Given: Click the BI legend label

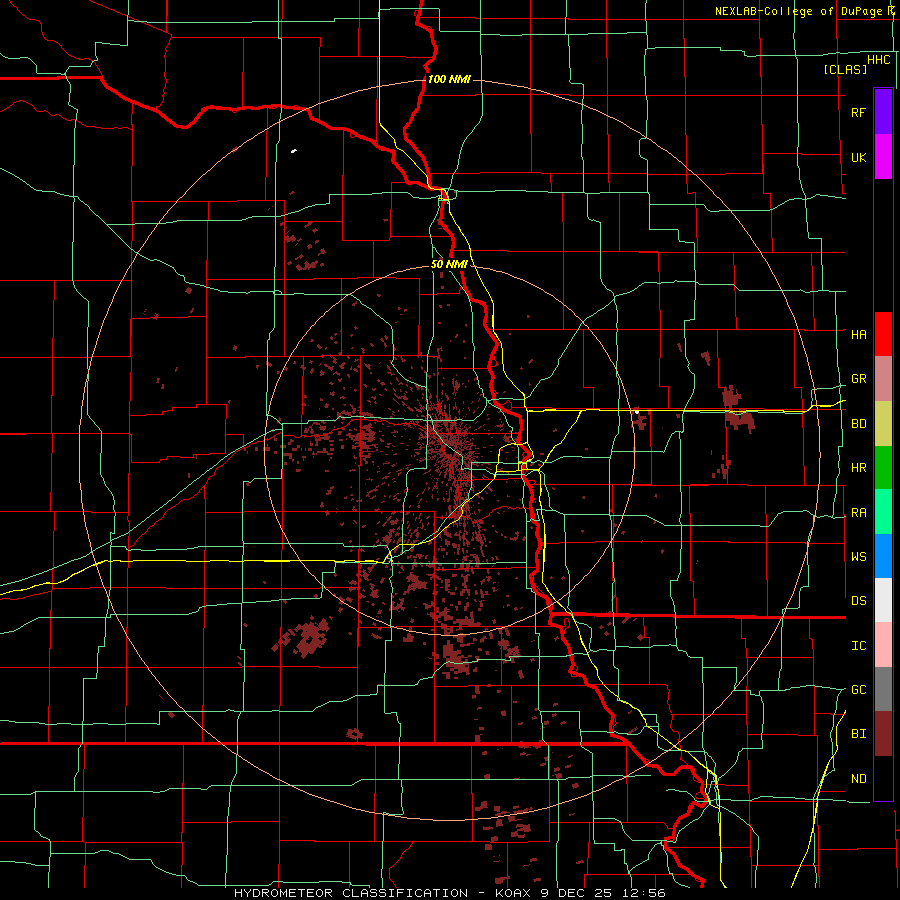Looking at the screenshot, I should coord(858,734).
